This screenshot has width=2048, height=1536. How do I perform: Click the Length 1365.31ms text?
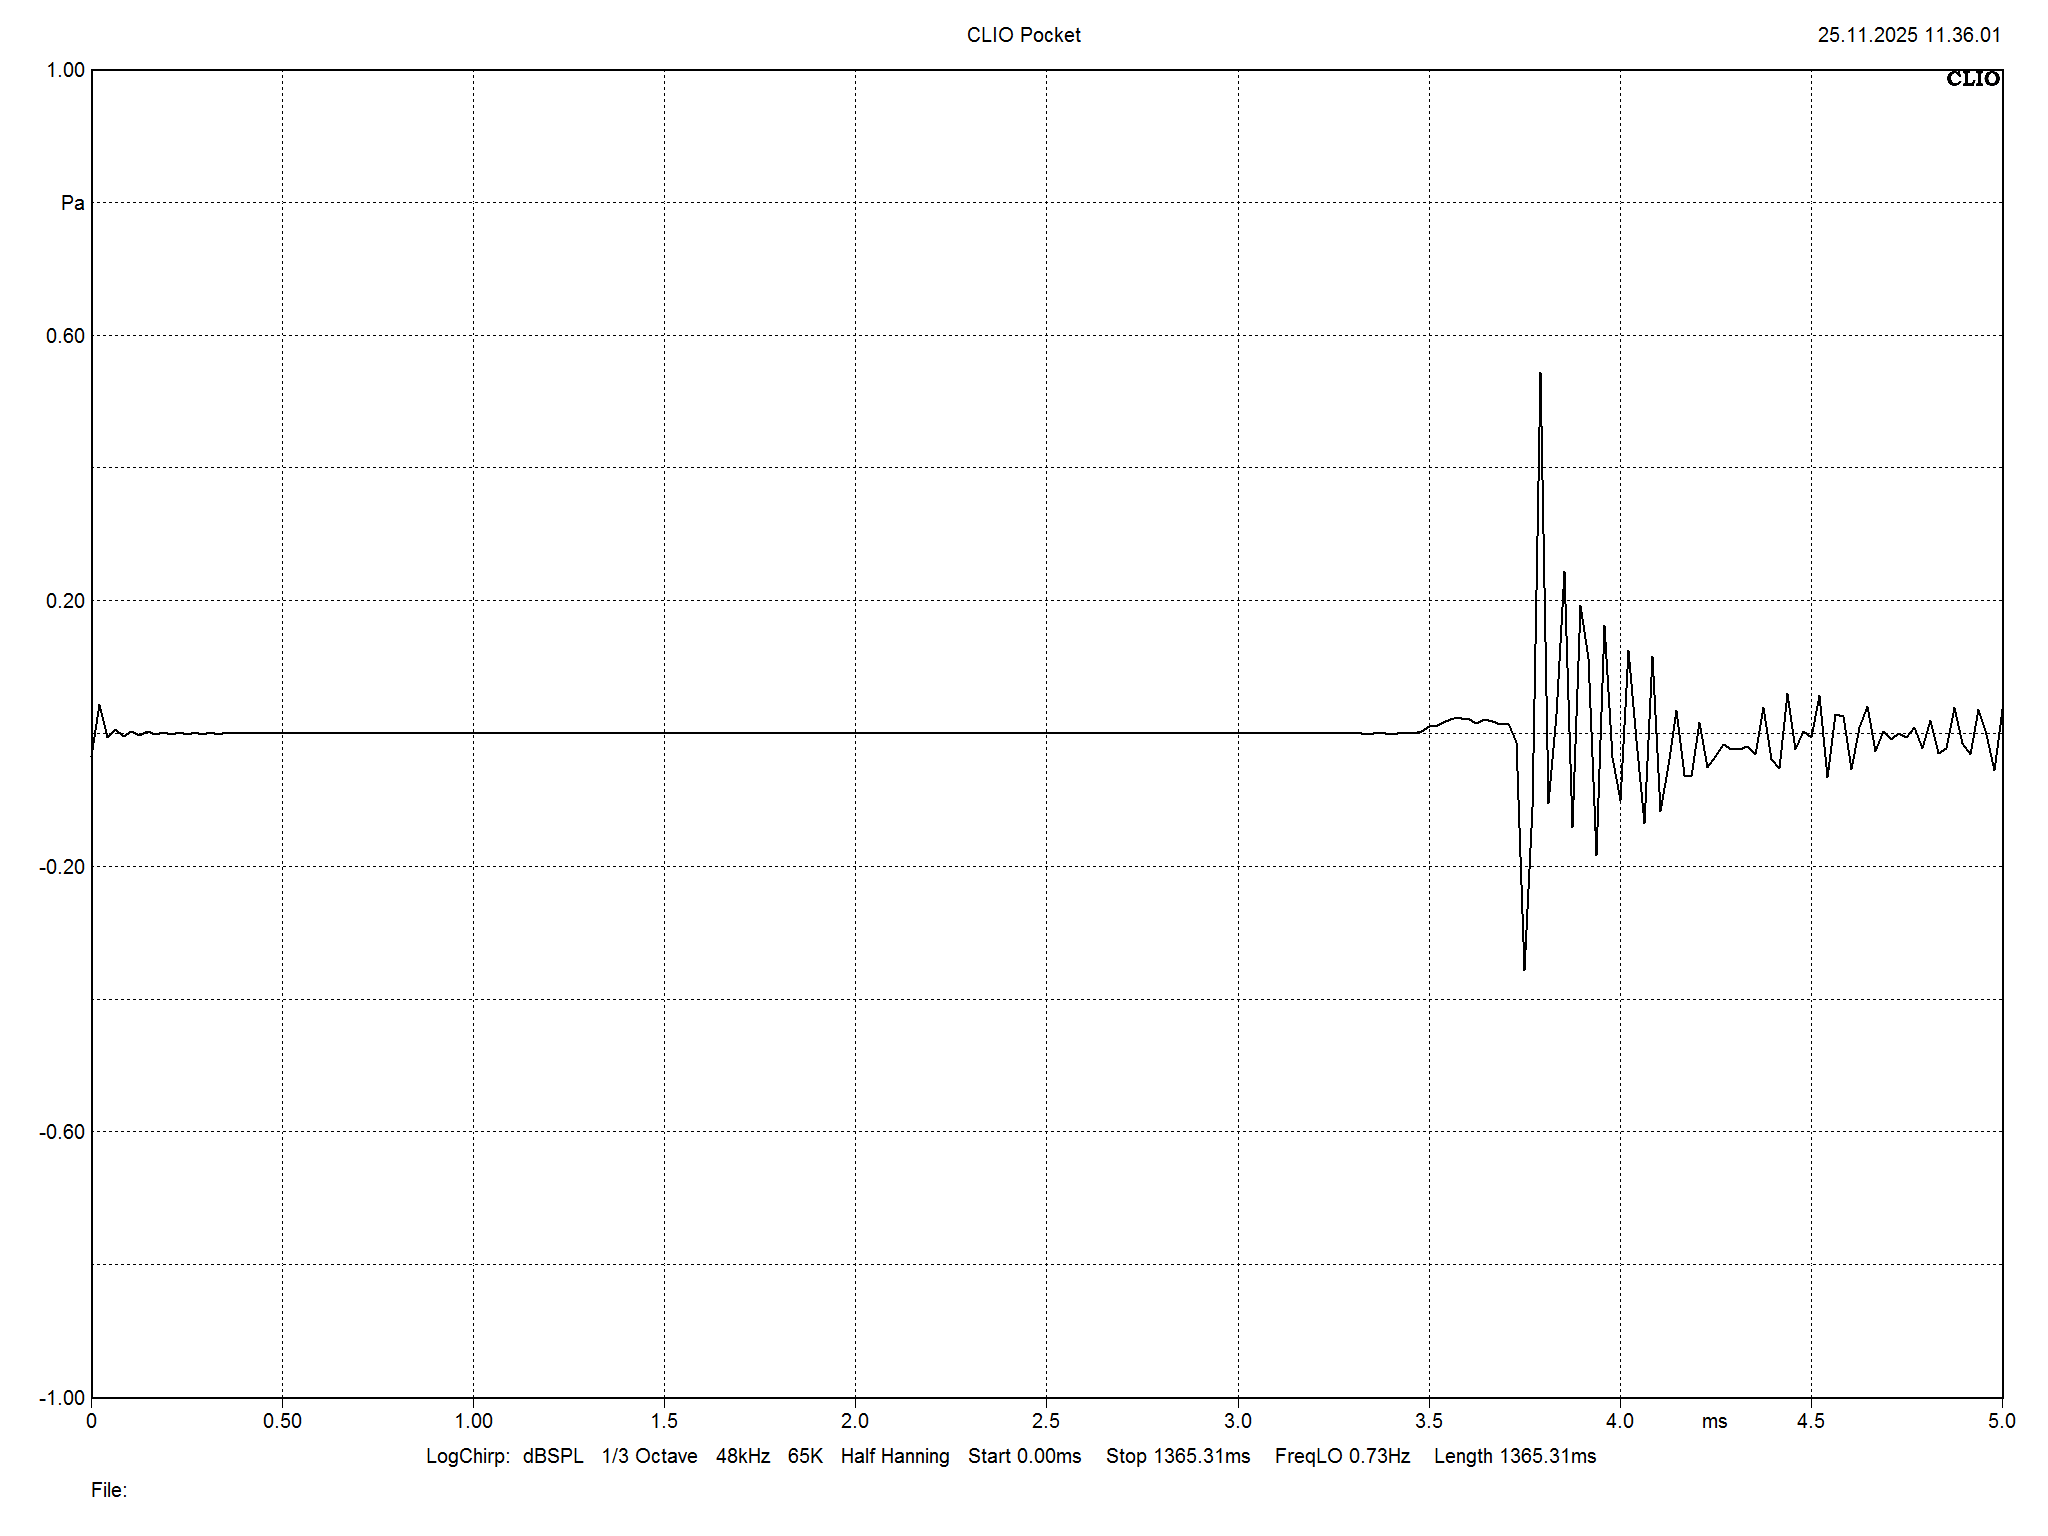tap(1515, 1457)
